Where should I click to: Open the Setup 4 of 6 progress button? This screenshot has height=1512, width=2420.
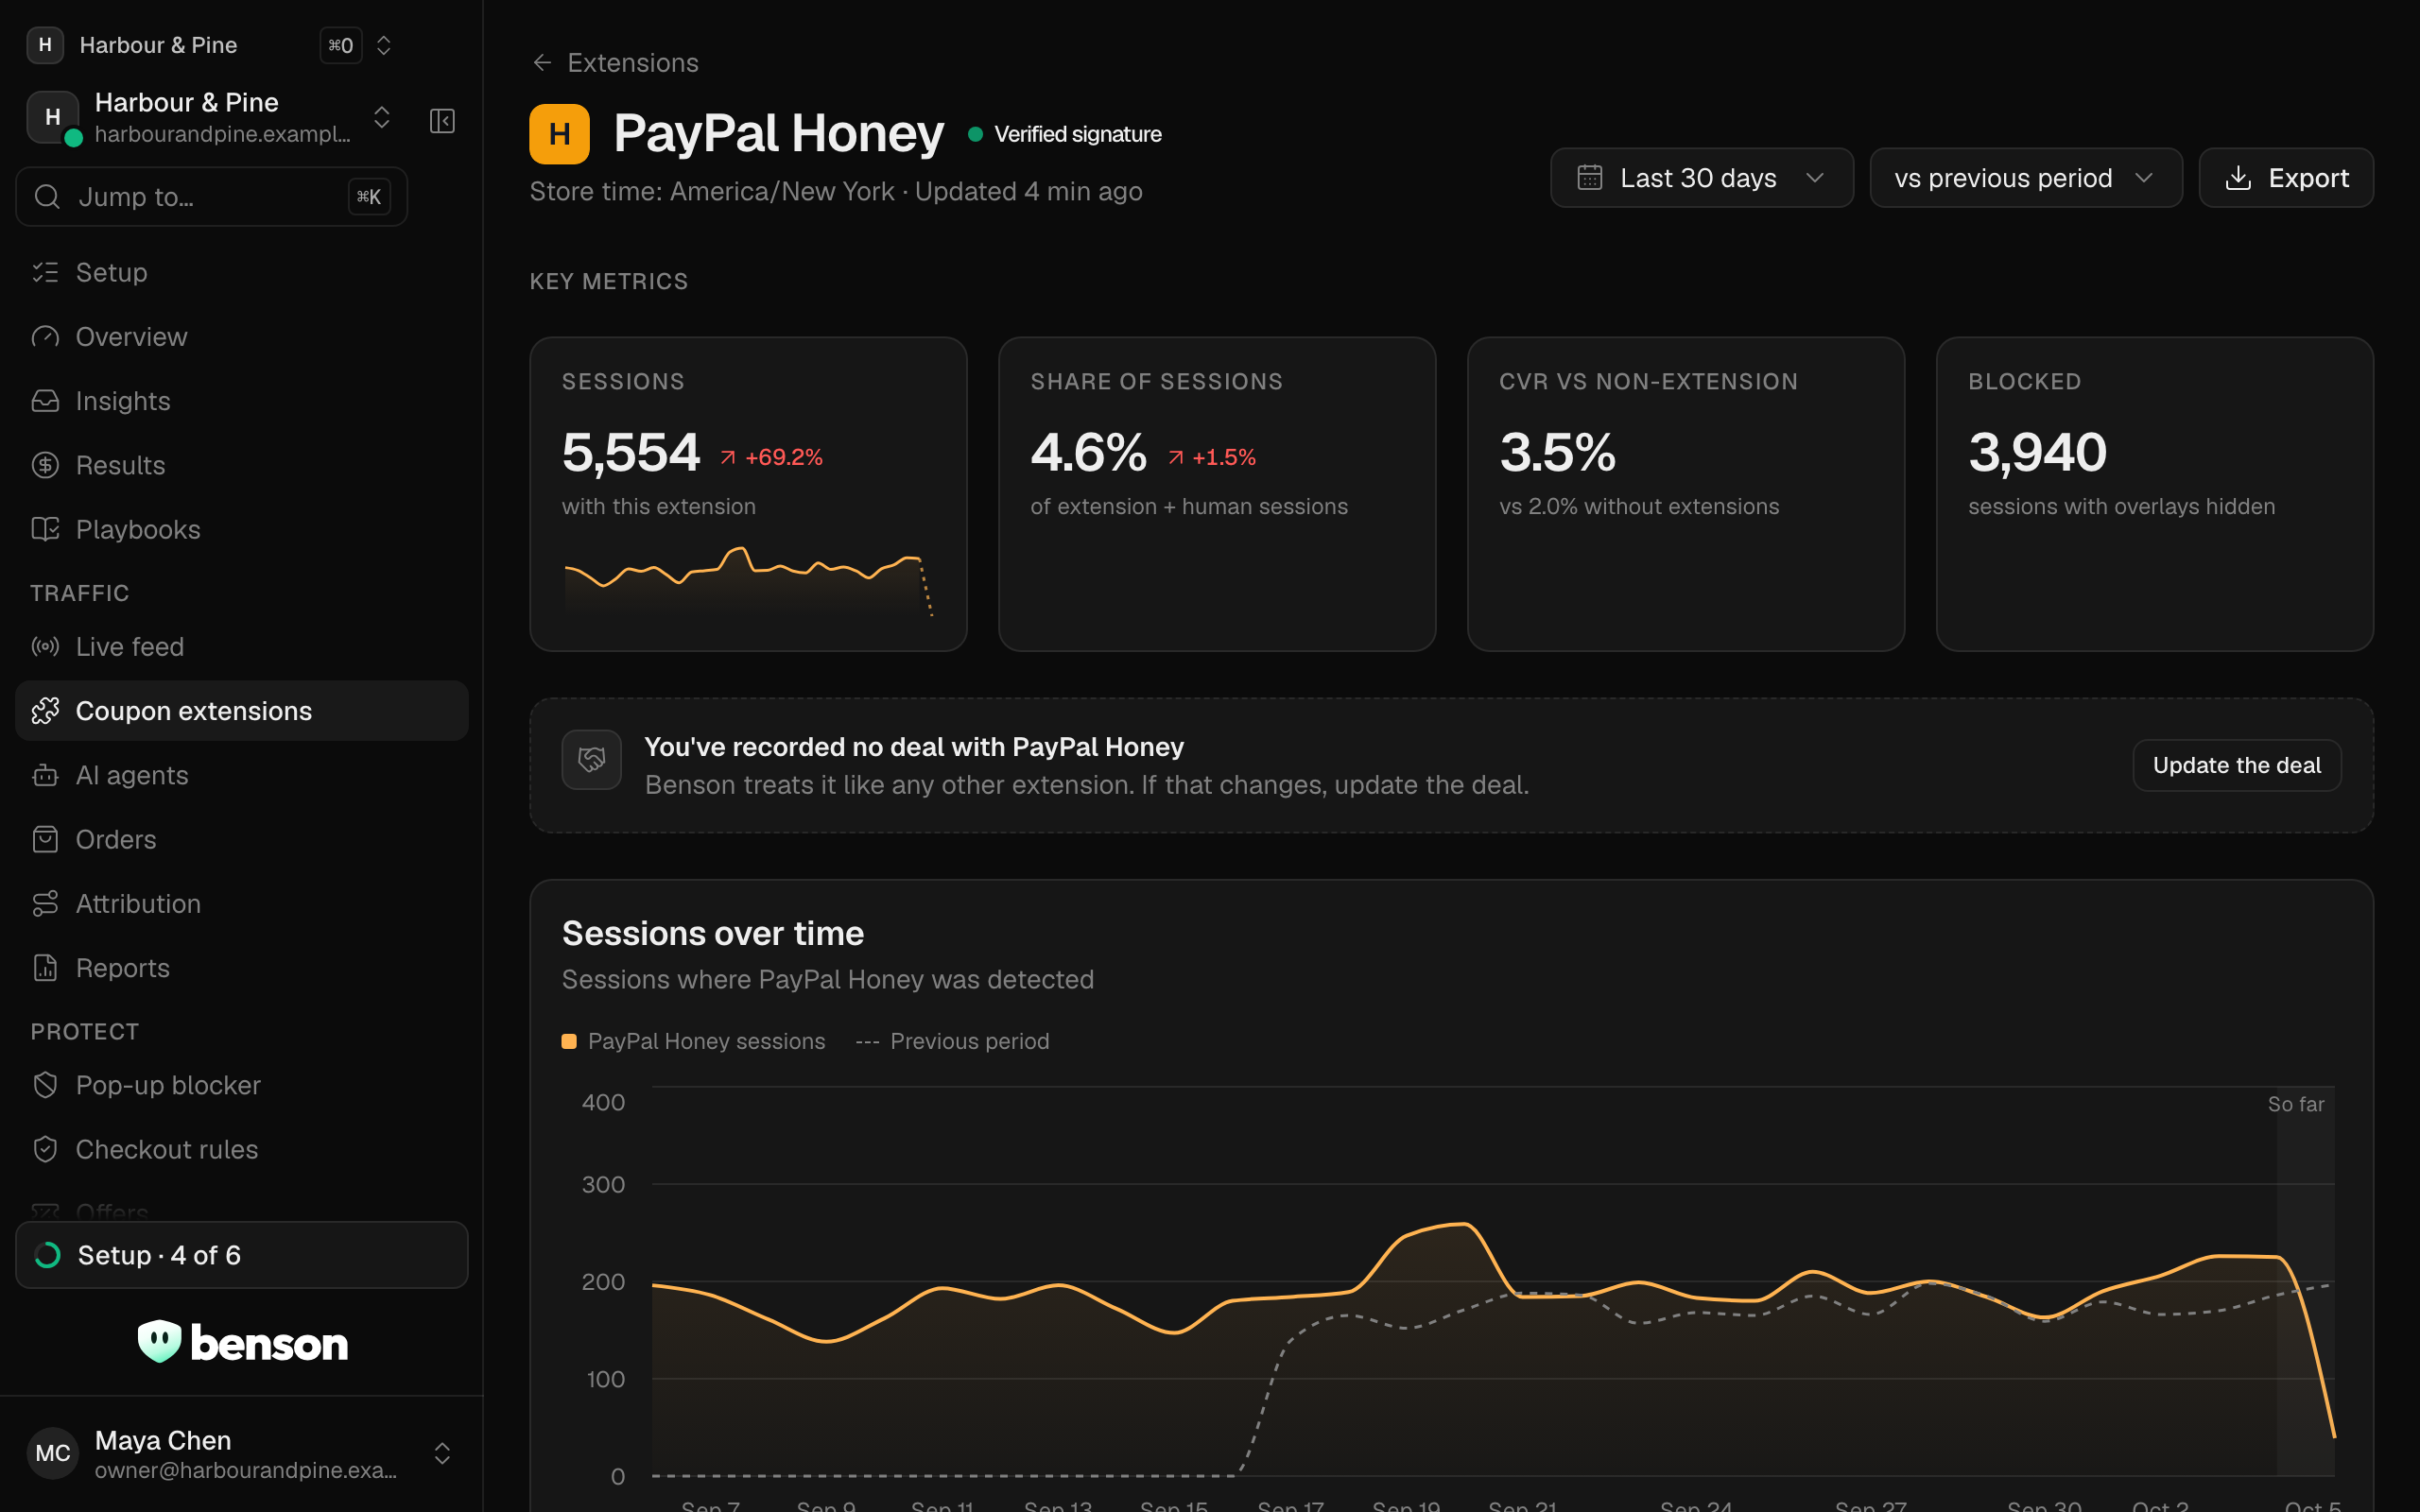(x=242, y=1255)
